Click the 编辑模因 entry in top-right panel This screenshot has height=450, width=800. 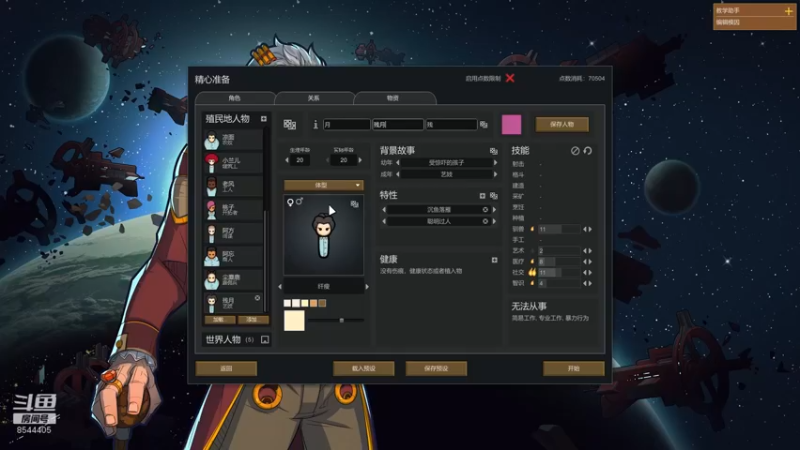(728, 22)
